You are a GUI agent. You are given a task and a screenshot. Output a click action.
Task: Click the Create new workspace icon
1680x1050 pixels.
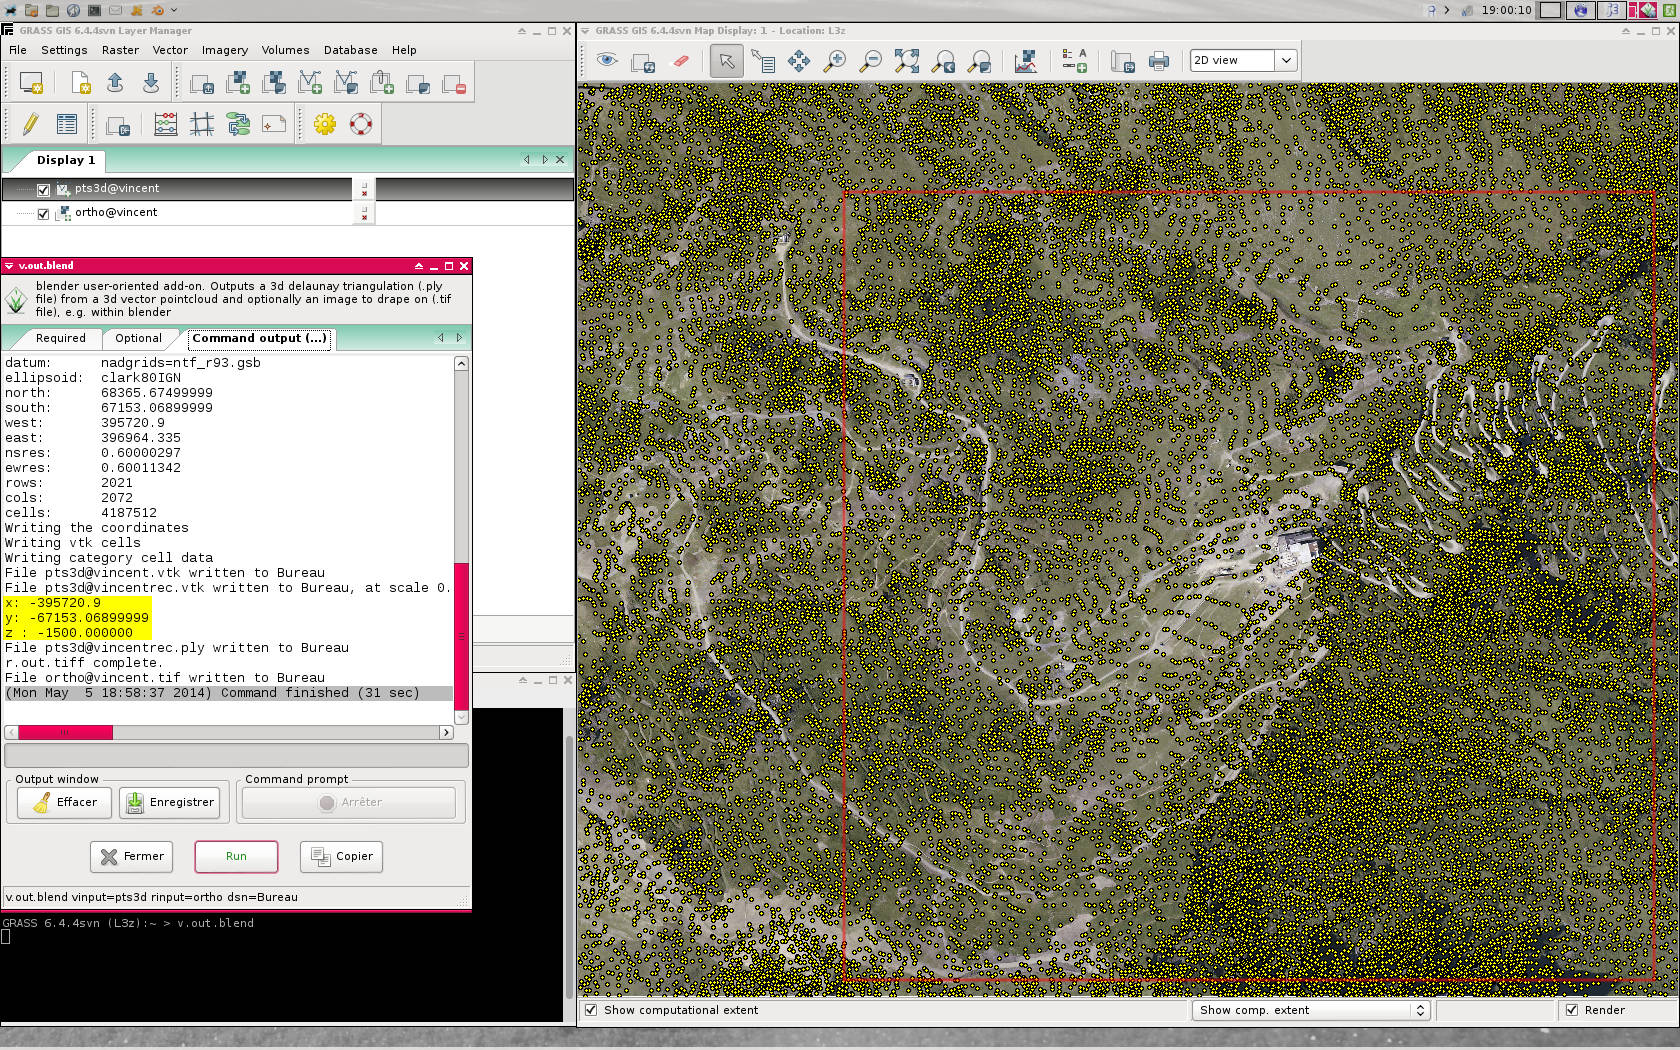pyautogui.click(x=80, y=83)
